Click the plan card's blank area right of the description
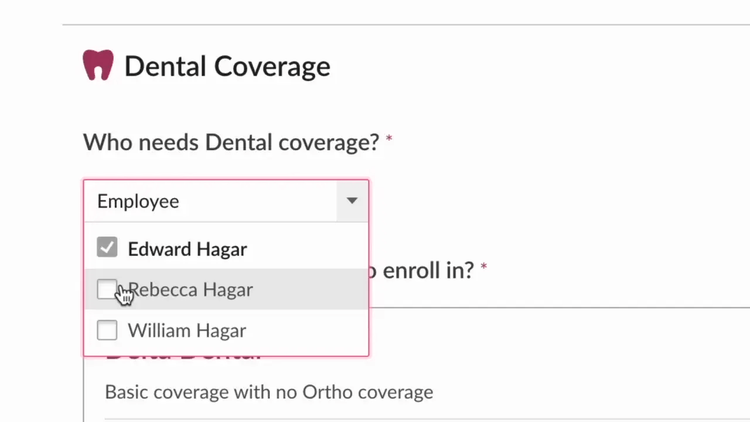The height and width of the screenshot is (422, 750). click(x=588, y=392)
